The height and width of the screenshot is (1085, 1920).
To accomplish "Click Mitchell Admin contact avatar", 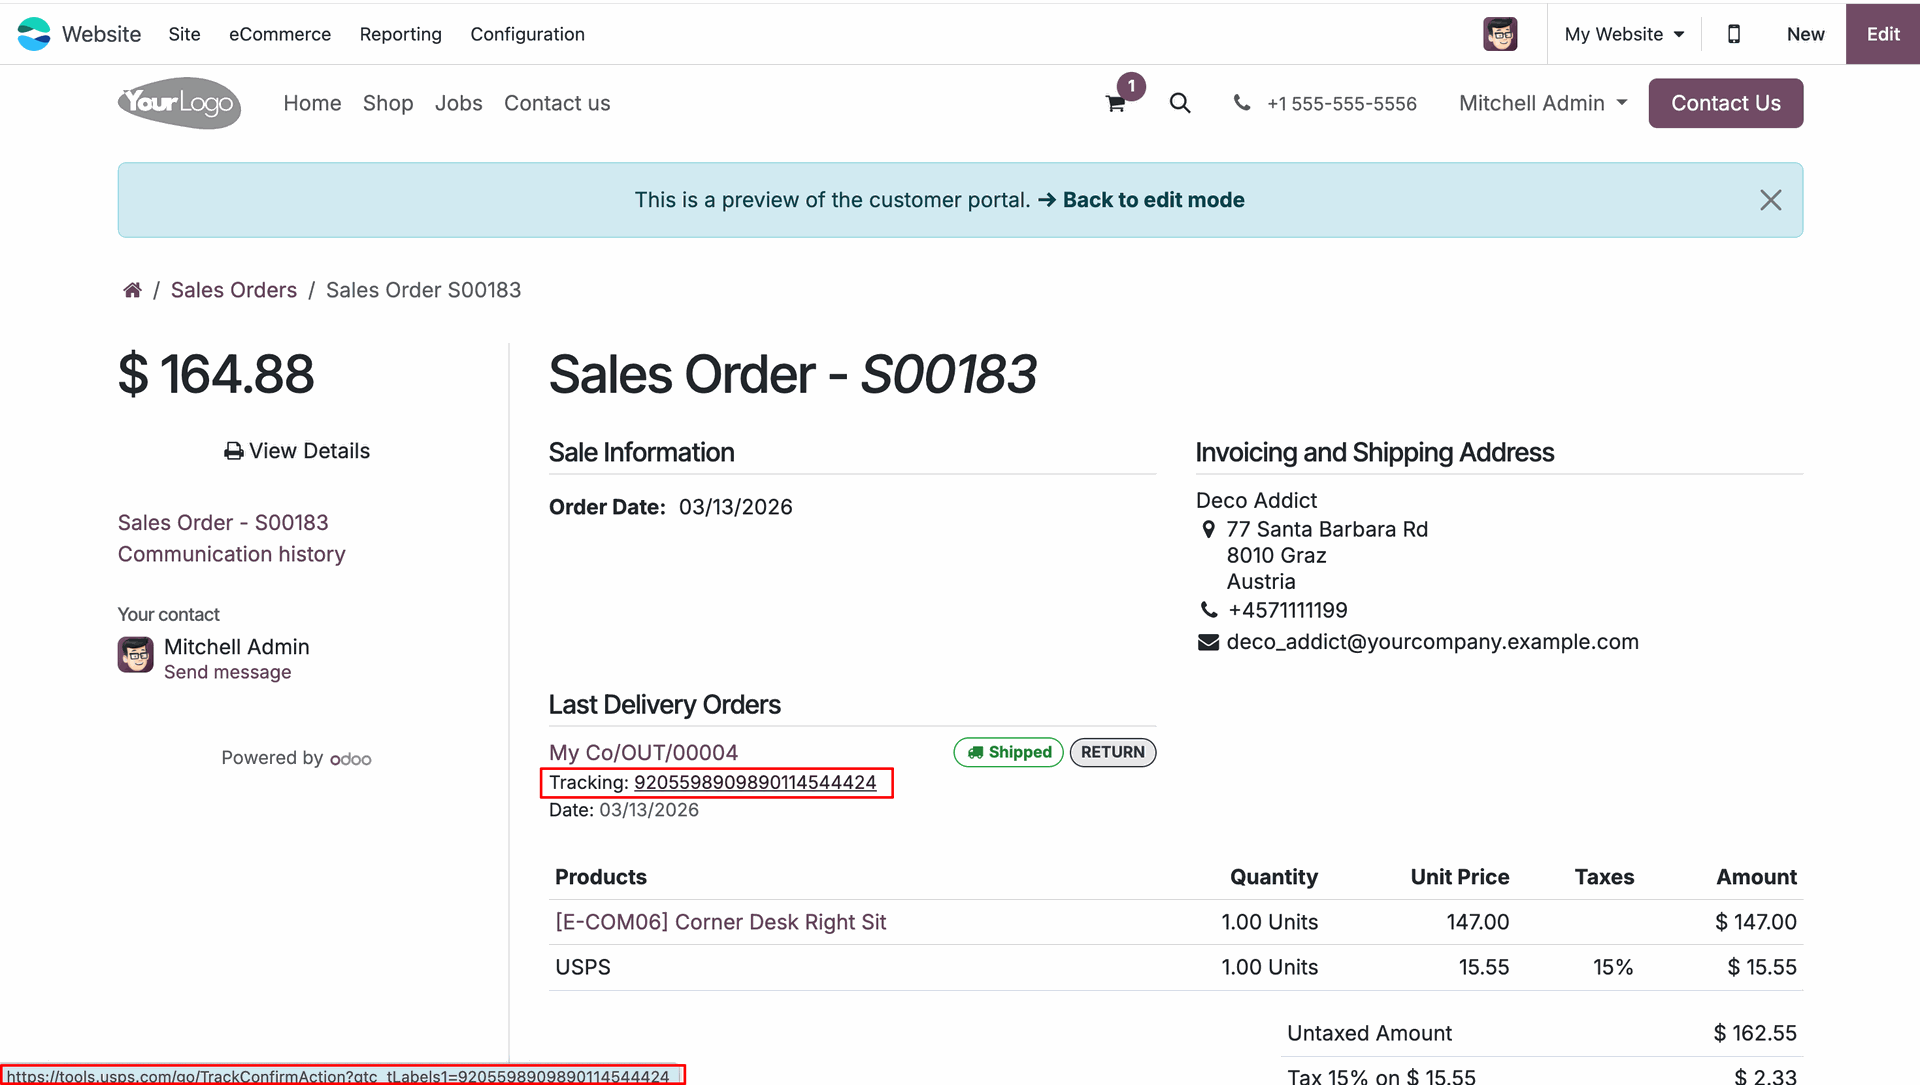I will (x=136, y=655).
